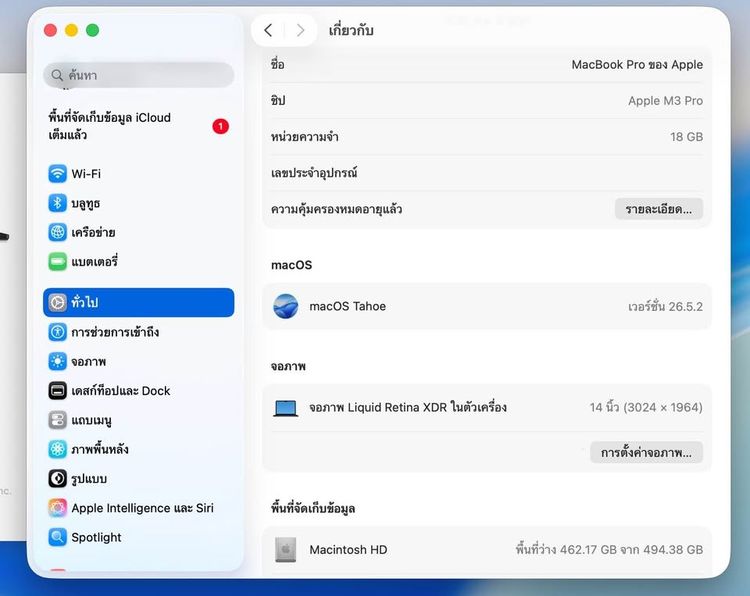
Task: Open the Desktop & Dock (เดสก์ท็อปและ Dock) icon
Action: [57, 391]
